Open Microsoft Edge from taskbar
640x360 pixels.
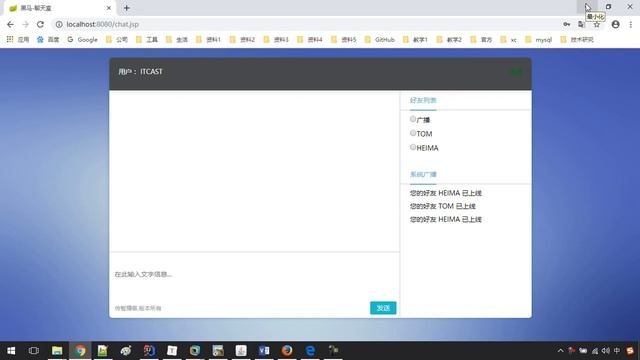pos(310,351)
